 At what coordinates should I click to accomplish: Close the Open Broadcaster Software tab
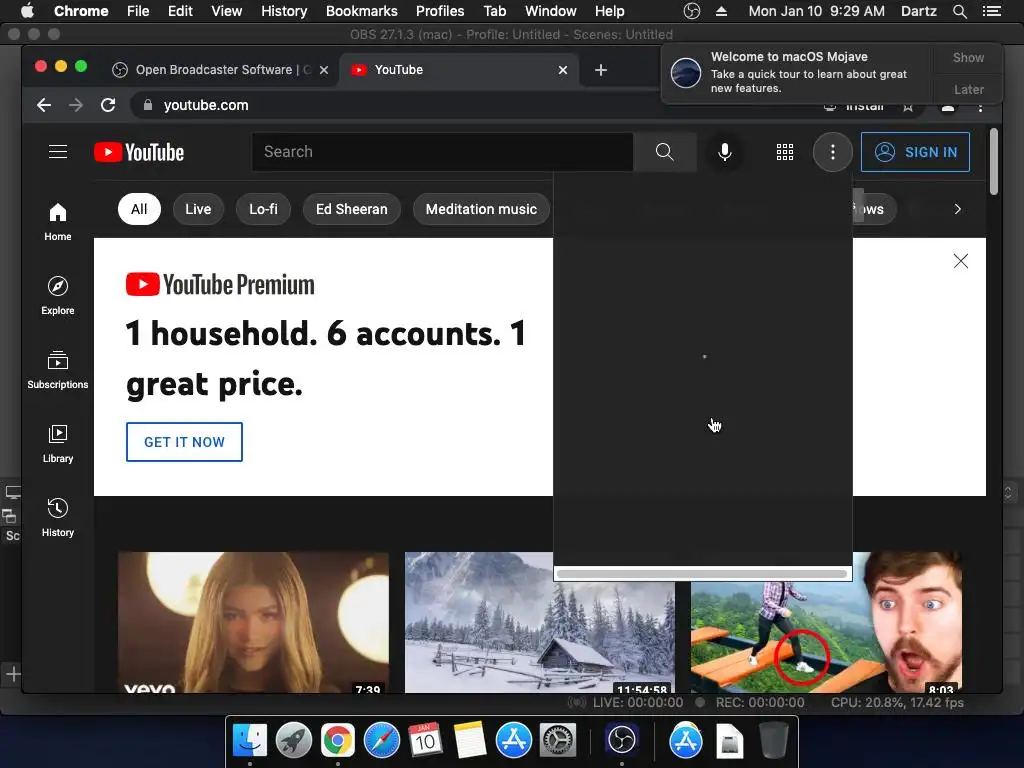click(x=324, y=70)
